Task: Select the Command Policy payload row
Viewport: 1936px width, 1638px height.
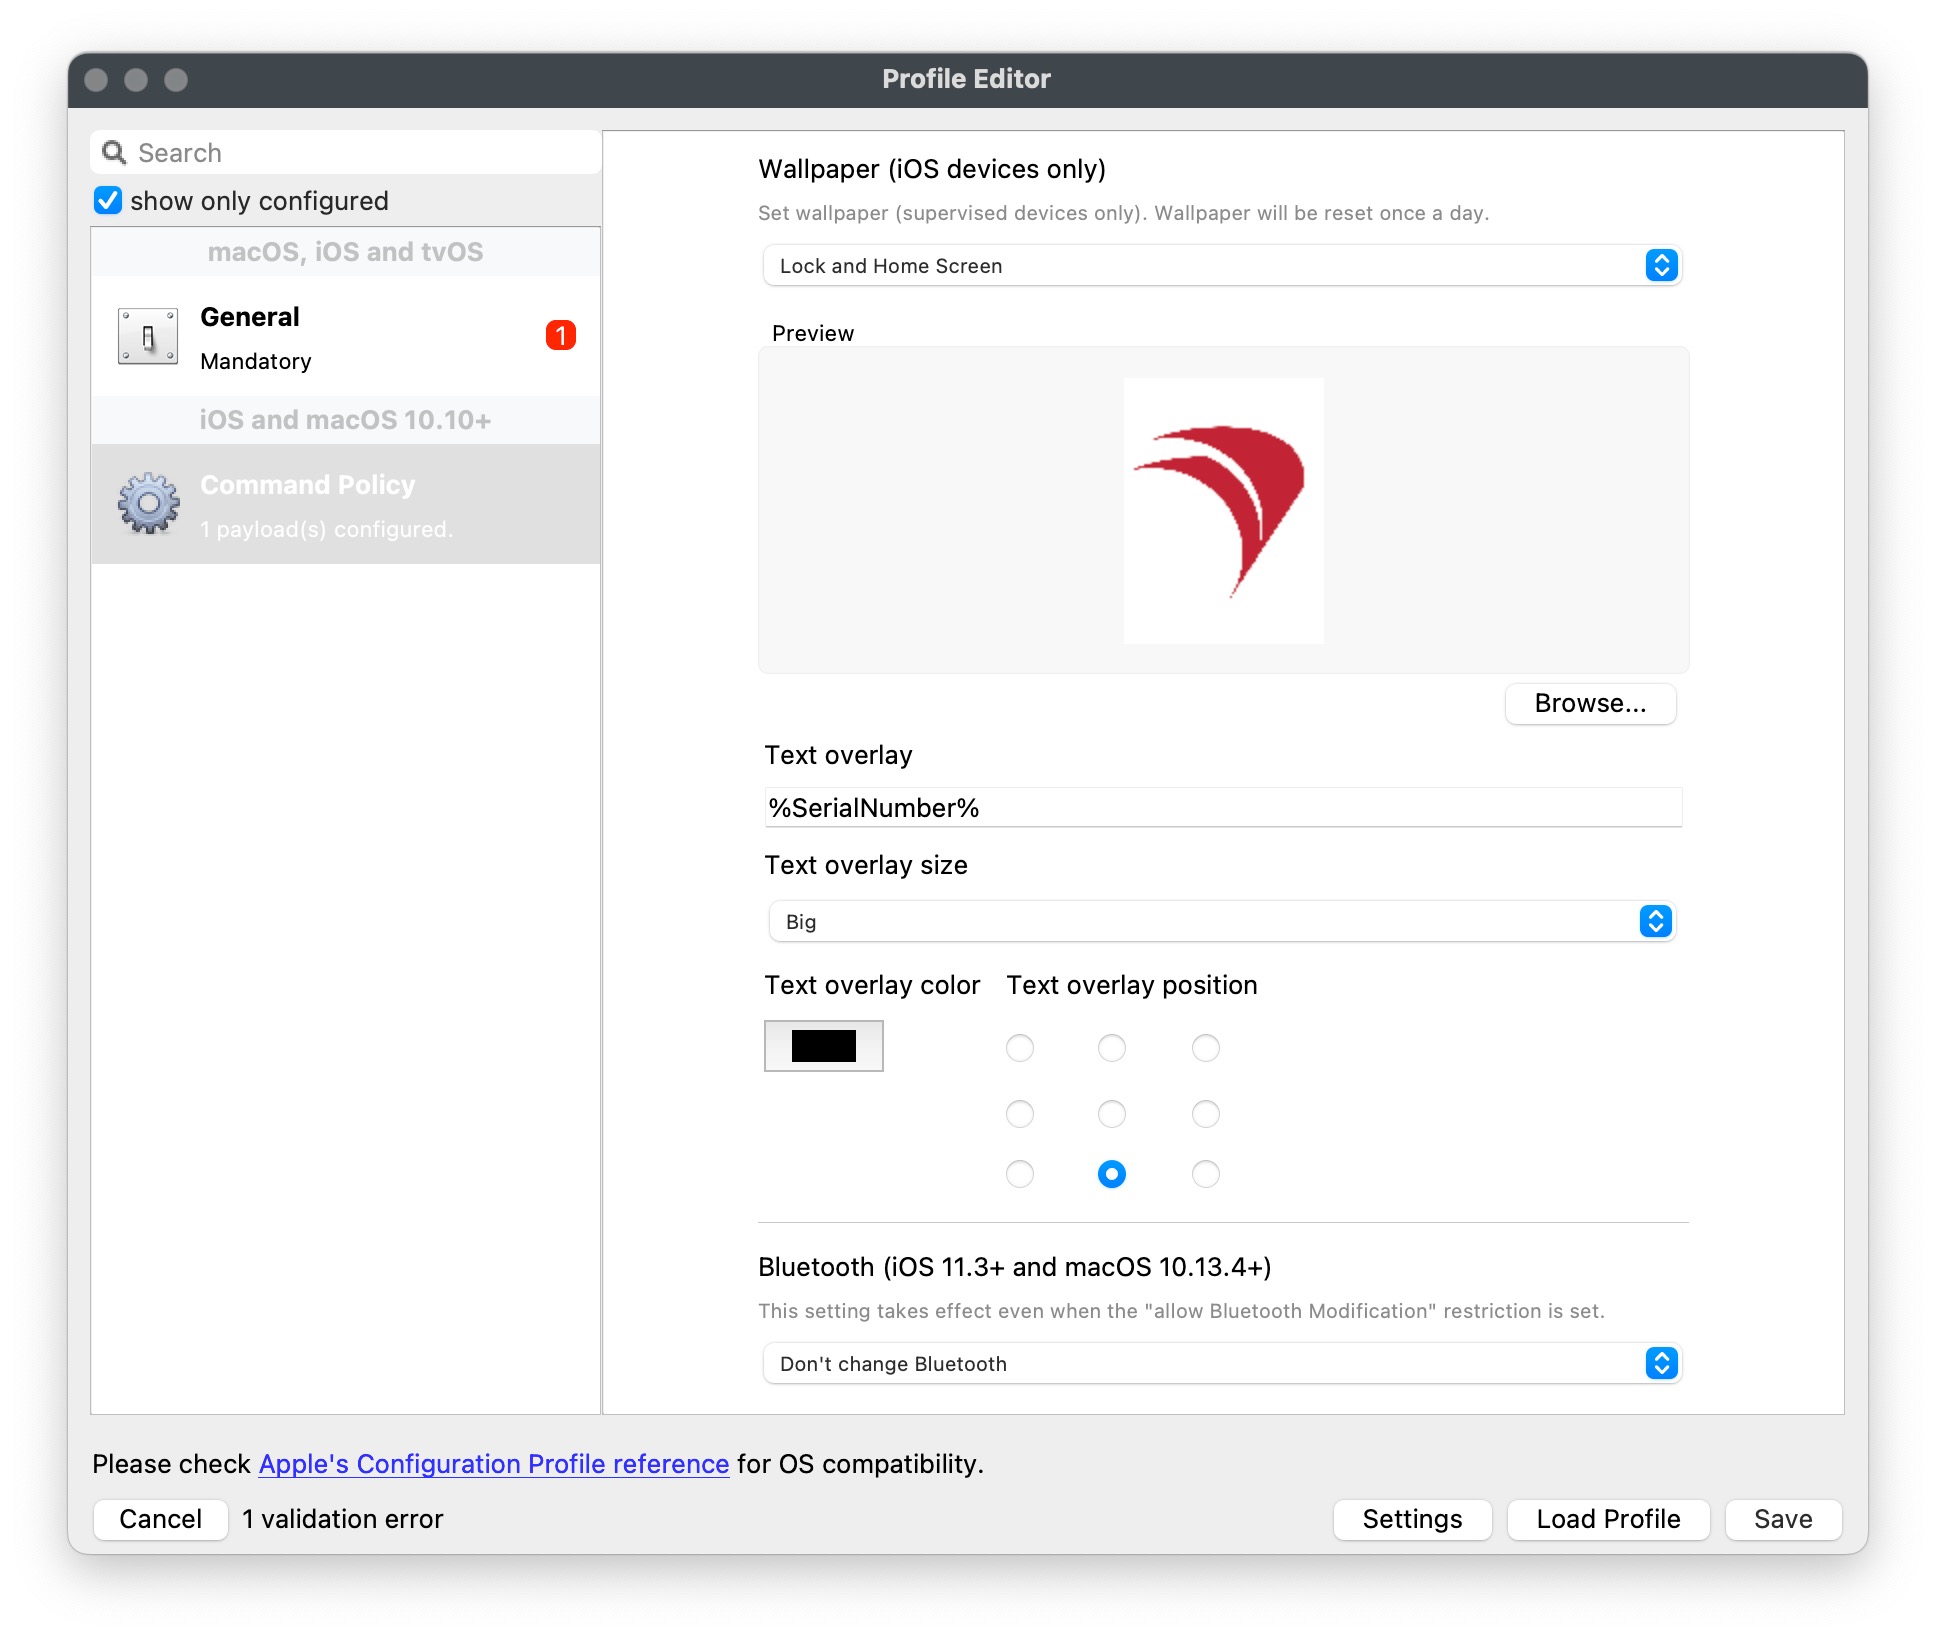Action: [x=346, y=504]
